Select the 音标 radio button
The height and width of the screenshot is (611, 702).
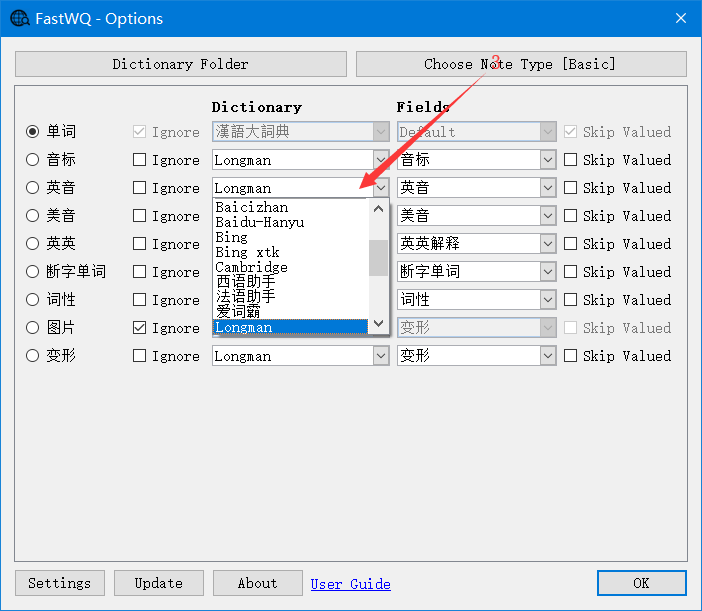33,160
